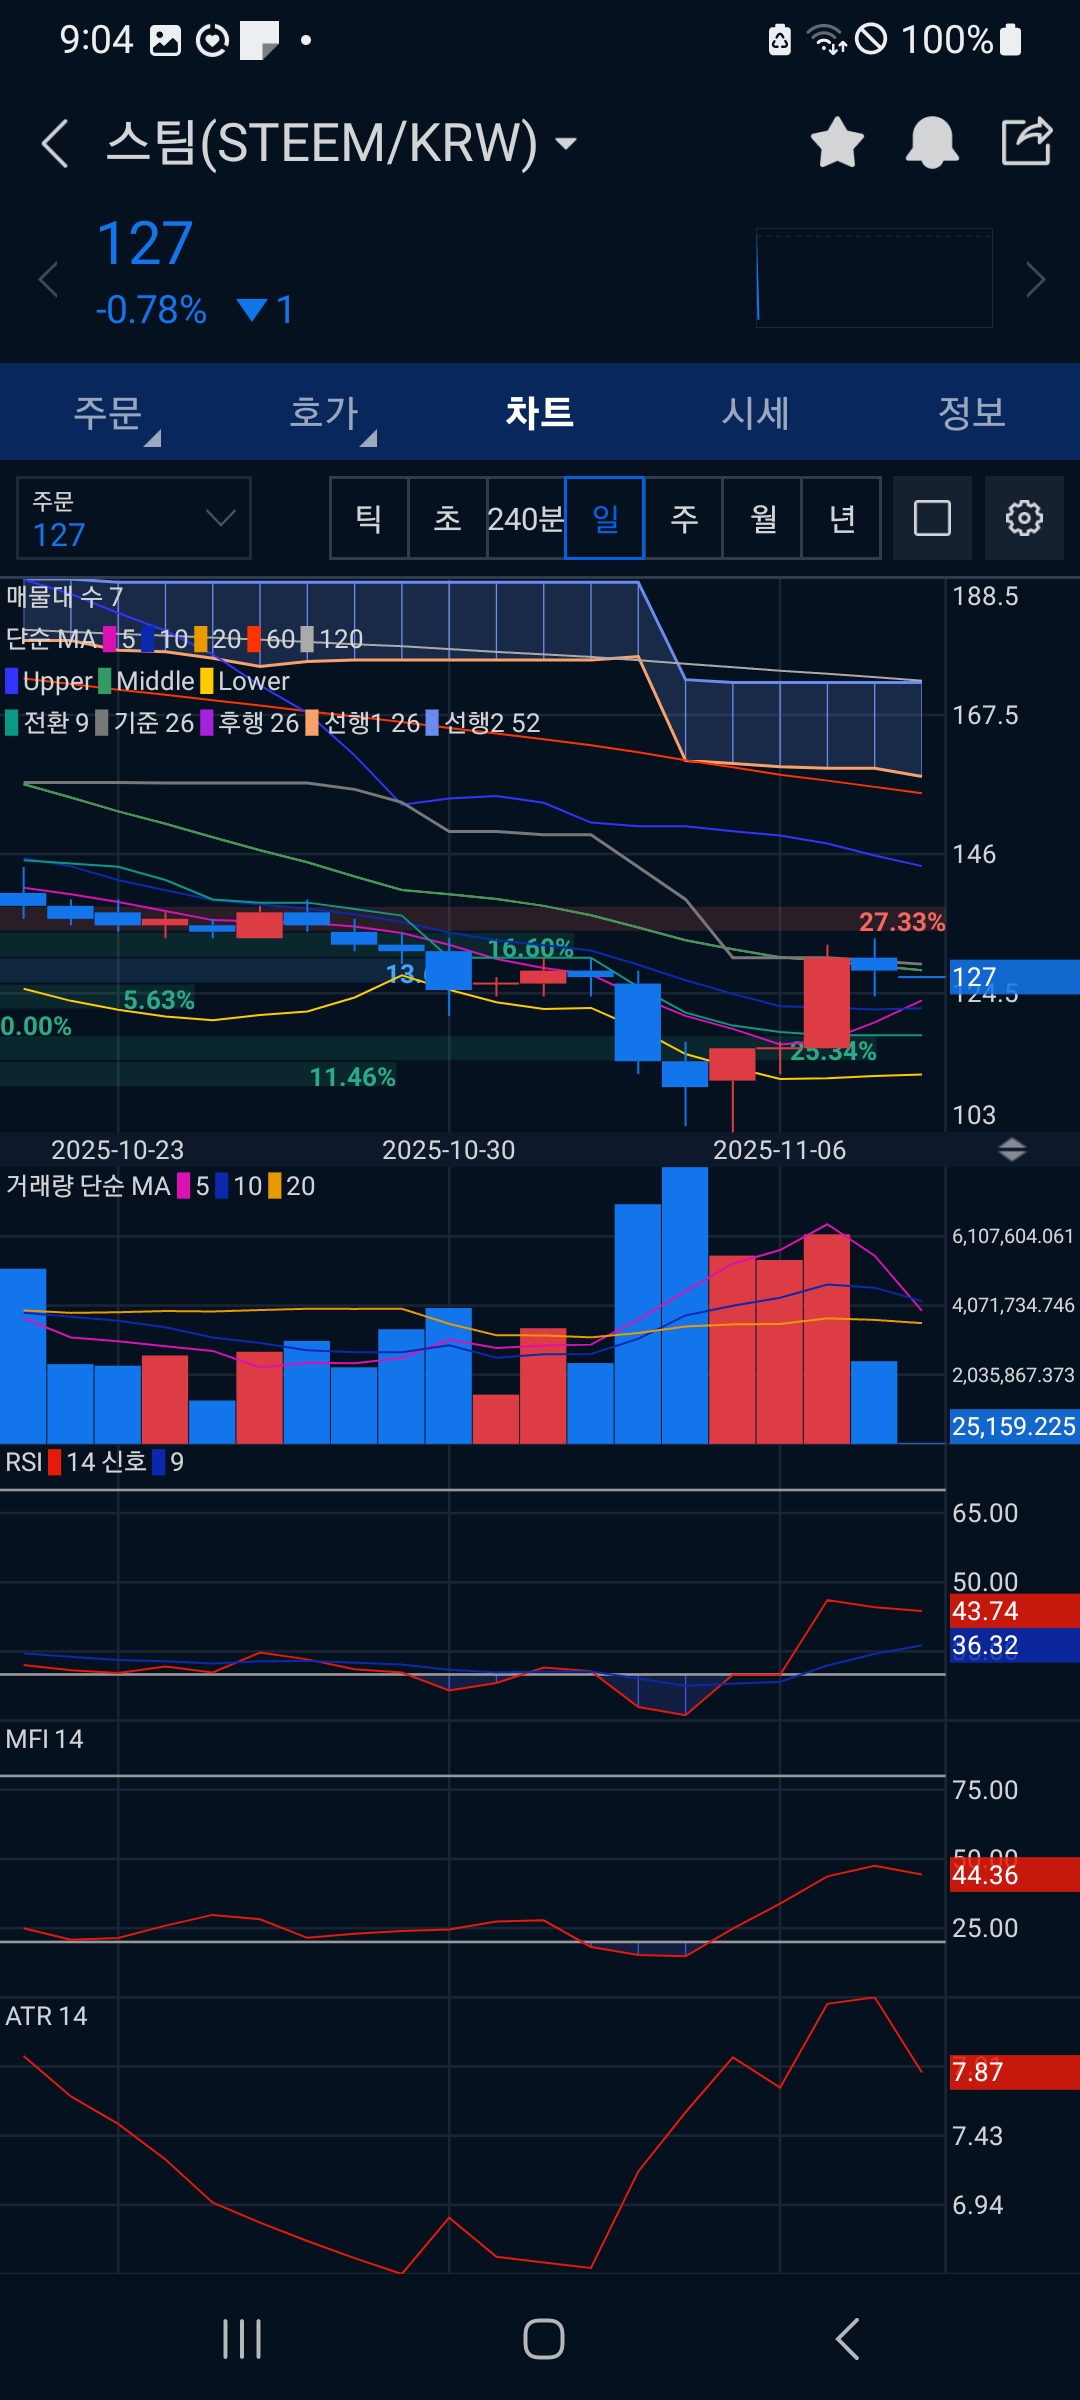Tap the Wi-Fi status bar icon
Image resolution: width=1080 pixels, height=2400 pixels.
point(826,40)
